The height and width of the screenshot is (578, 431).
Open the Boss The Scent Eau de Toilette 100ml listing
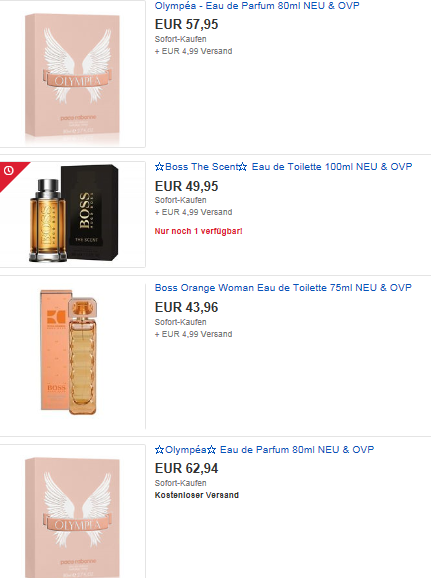(283, 167)
